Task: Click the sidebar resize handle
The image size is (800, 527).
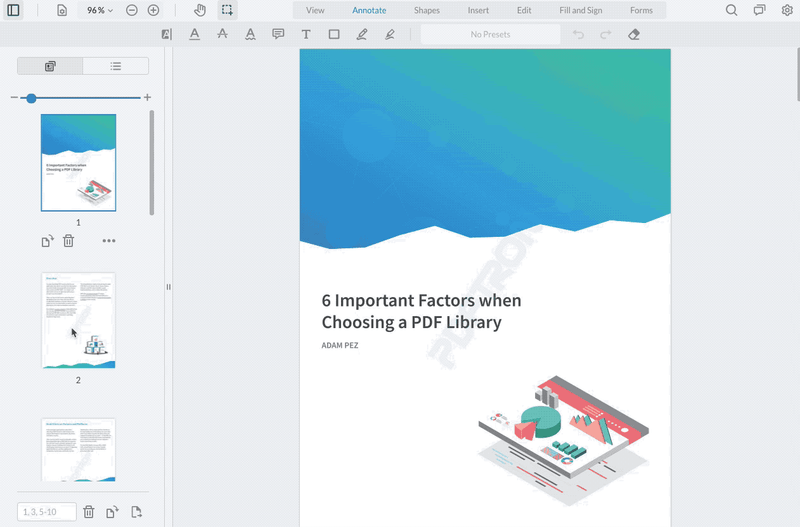Action: point(168,287)
